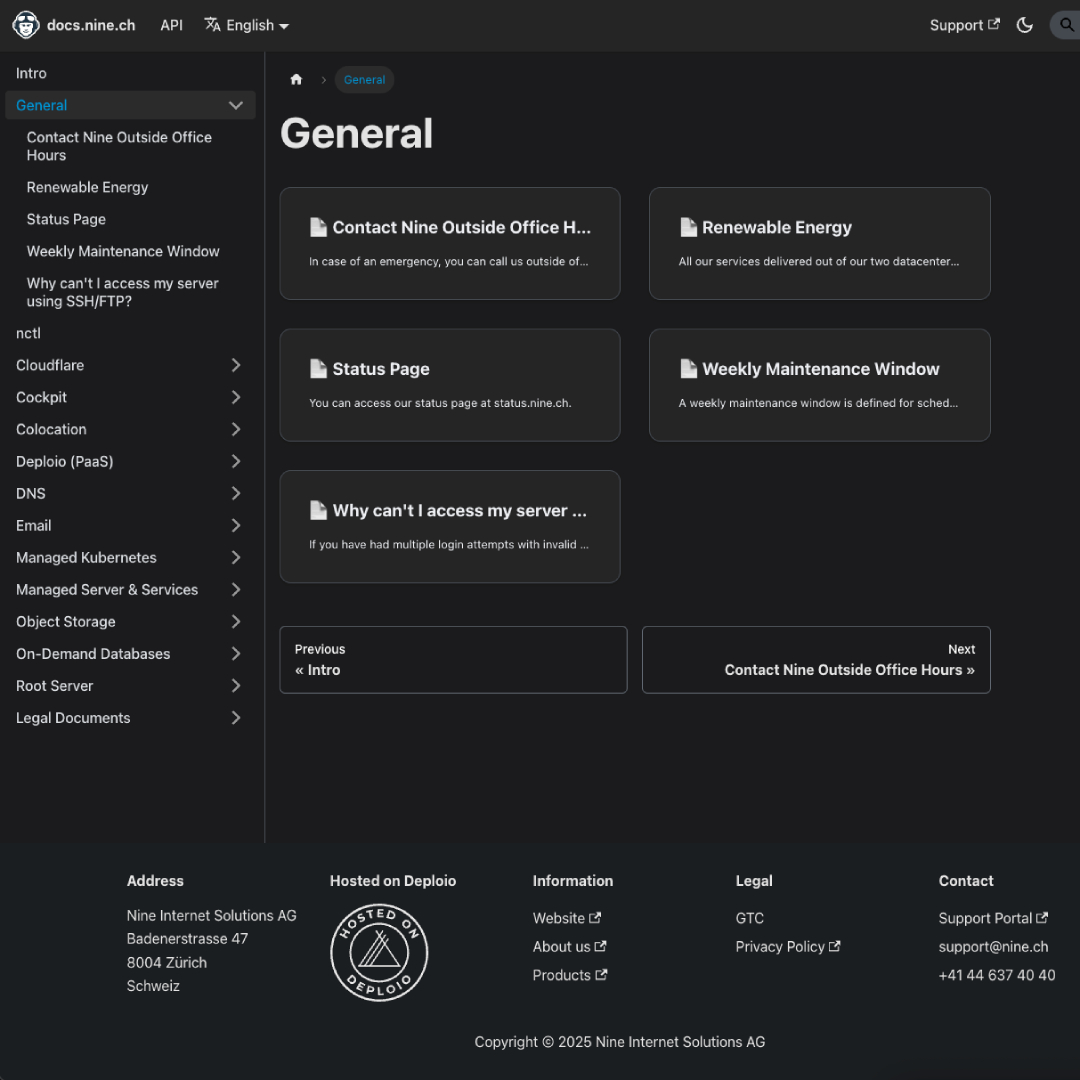This screenshot has width=1080, height=1080.
Task: Click external link icon beside About us
Action: coord(601,946)
